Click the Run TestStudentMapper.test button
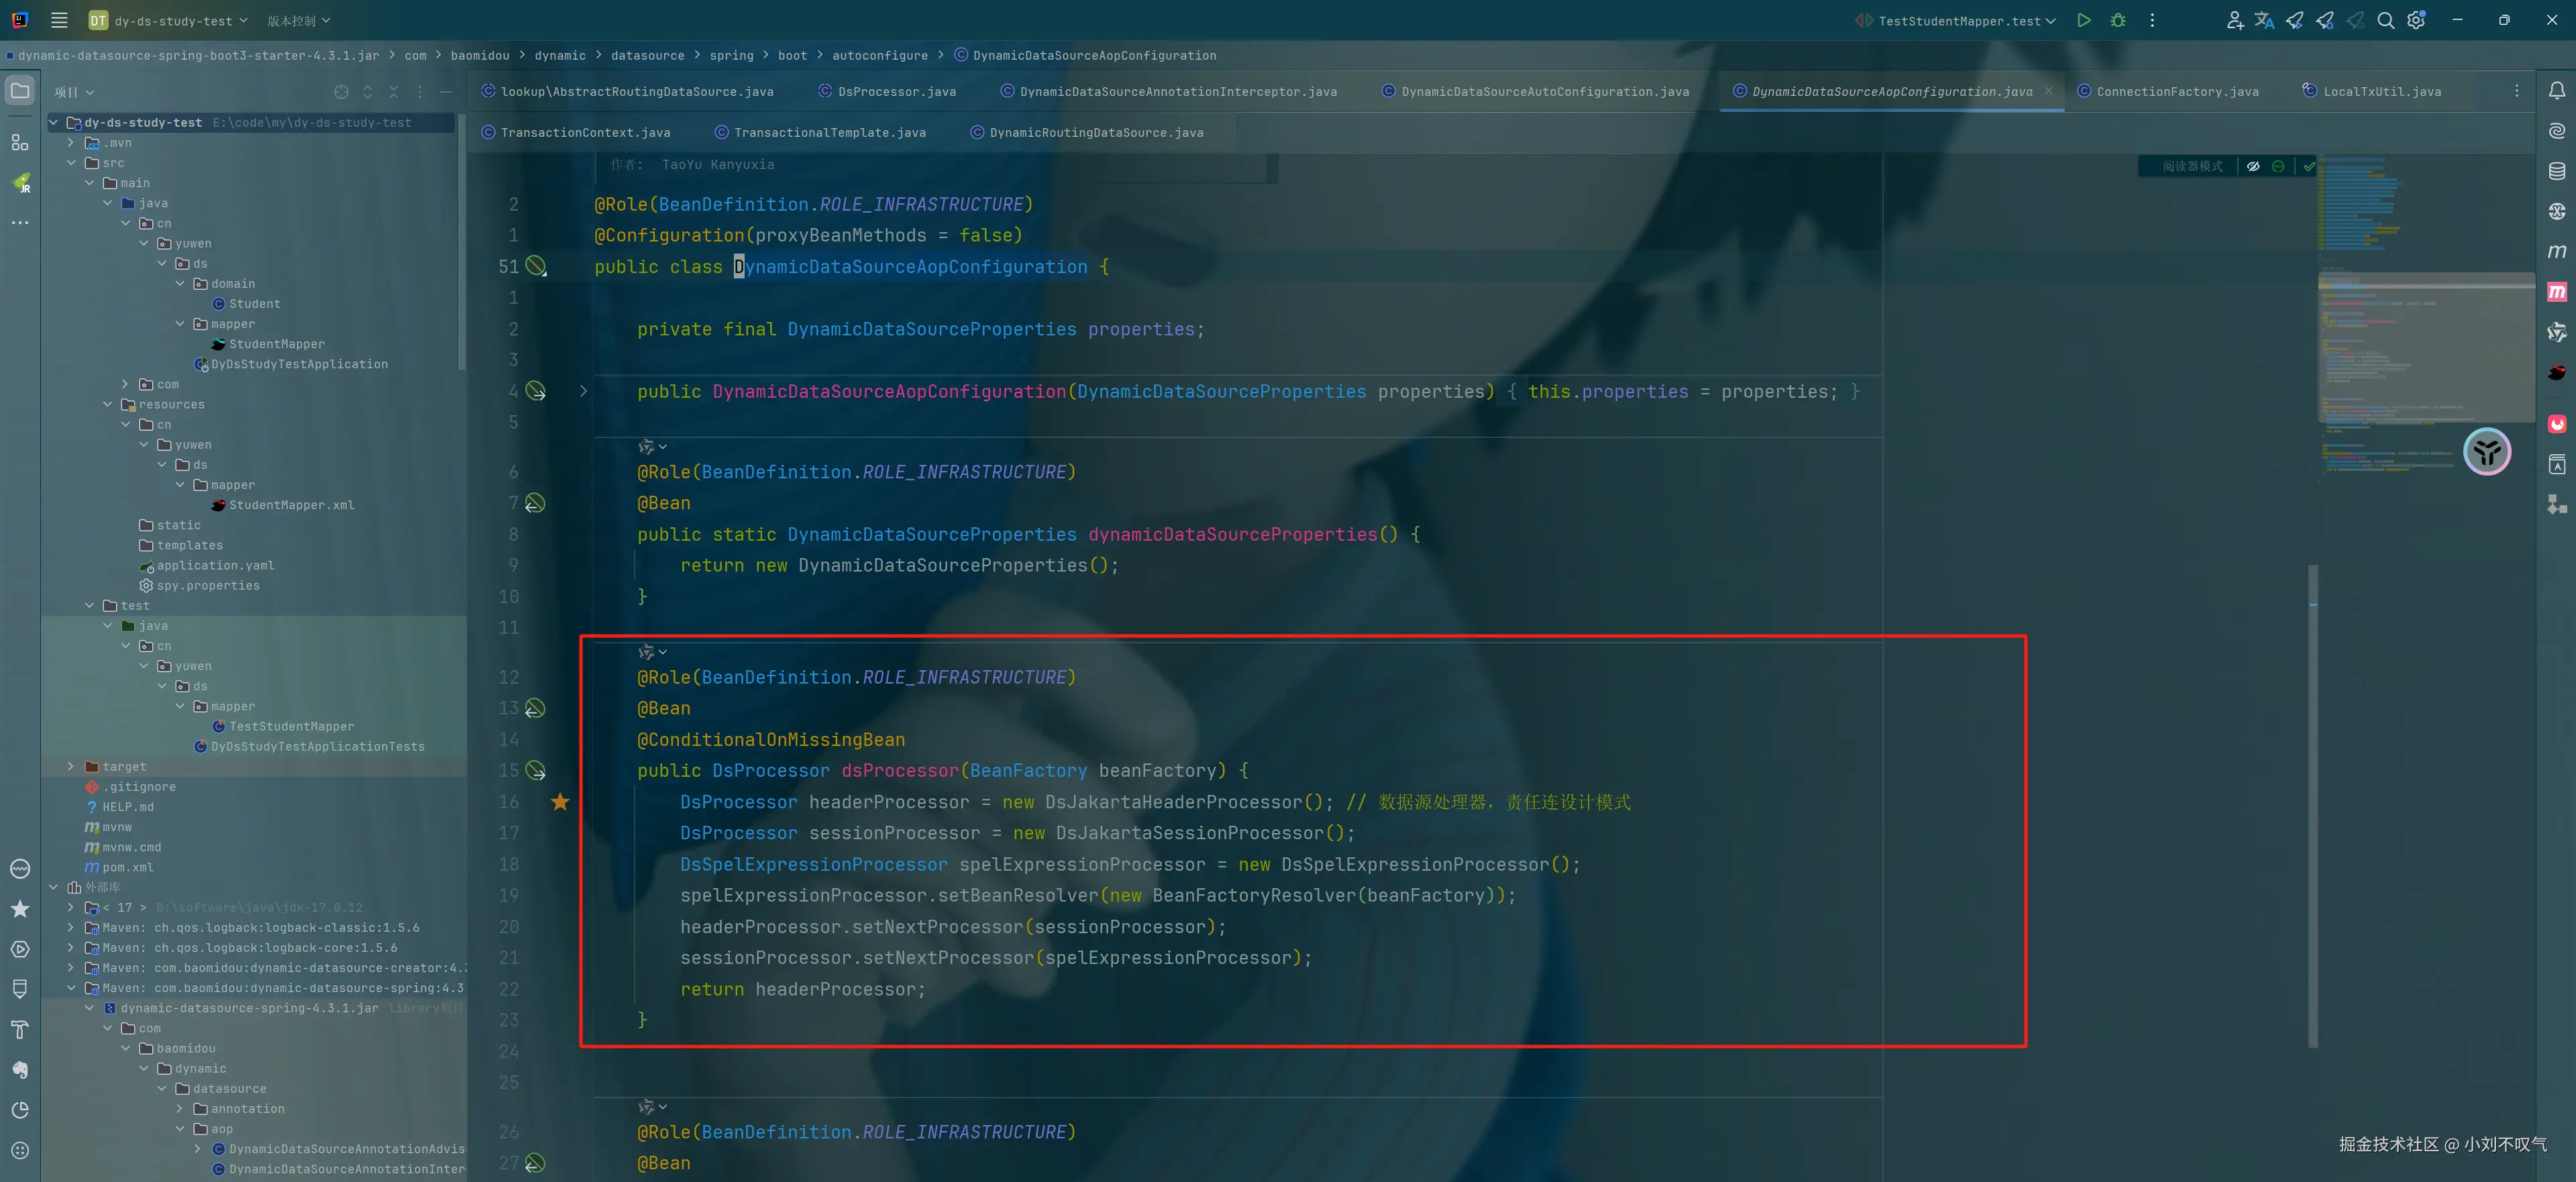The height and width of the screenshot is (1182, 2576). (2083, 20)
